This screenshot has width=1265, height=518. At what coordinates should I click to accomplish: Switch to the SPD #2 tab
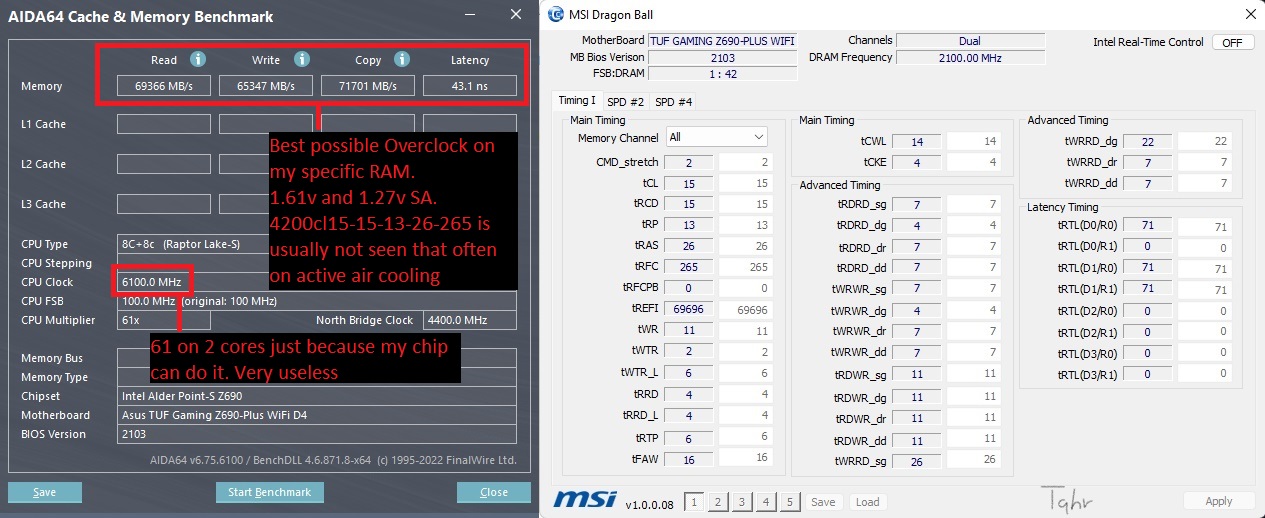625,101
